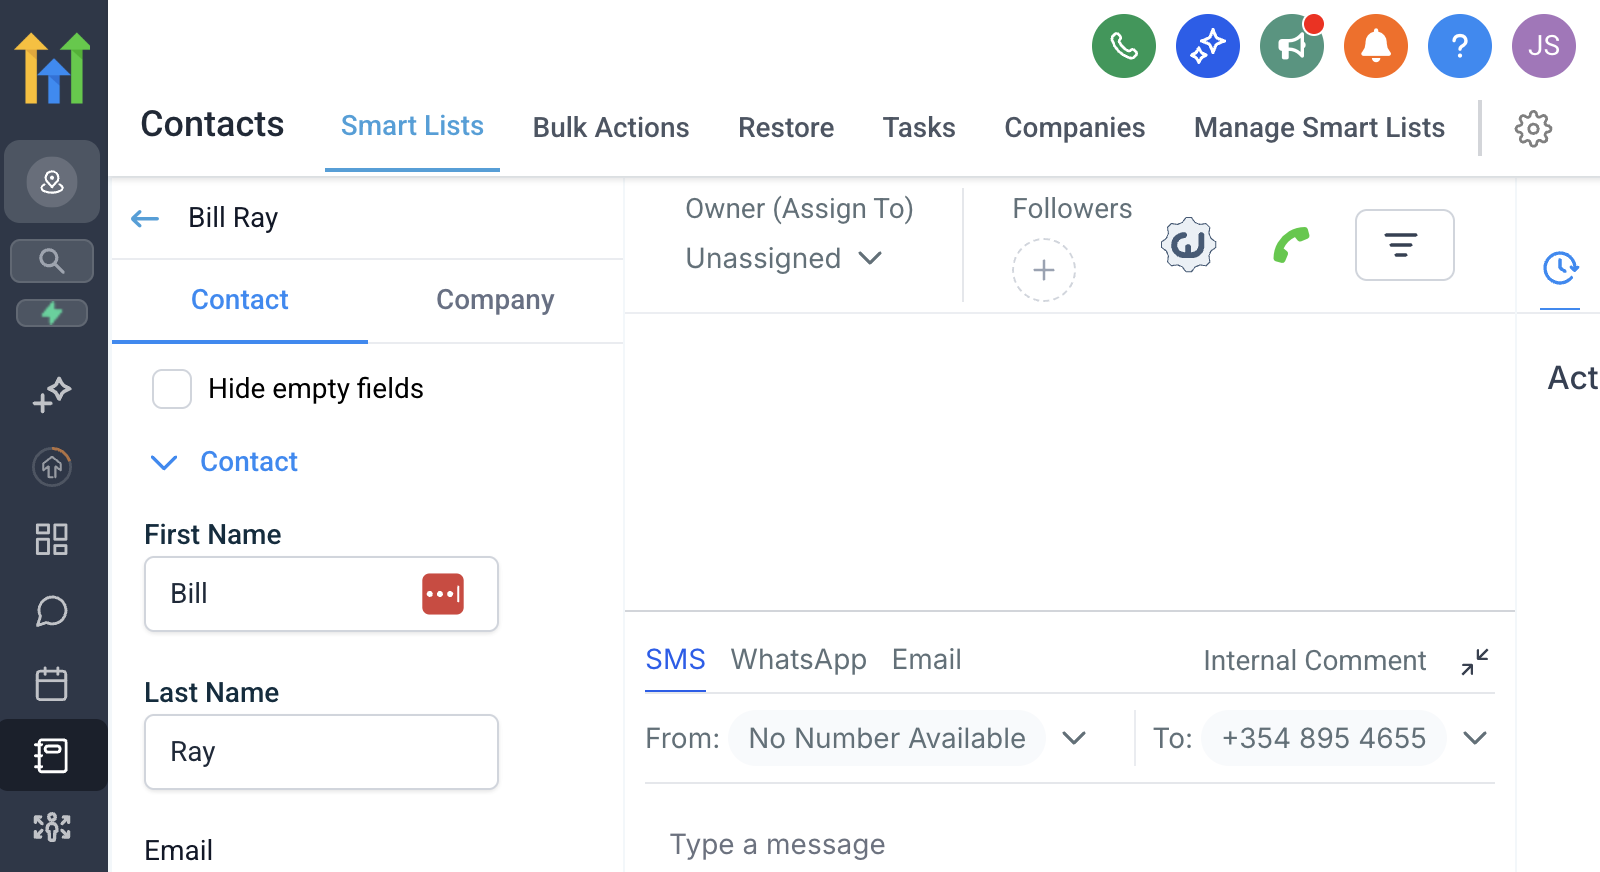Click the Last Name input field
Viewport: 1600px width, 872px height.
321,752
